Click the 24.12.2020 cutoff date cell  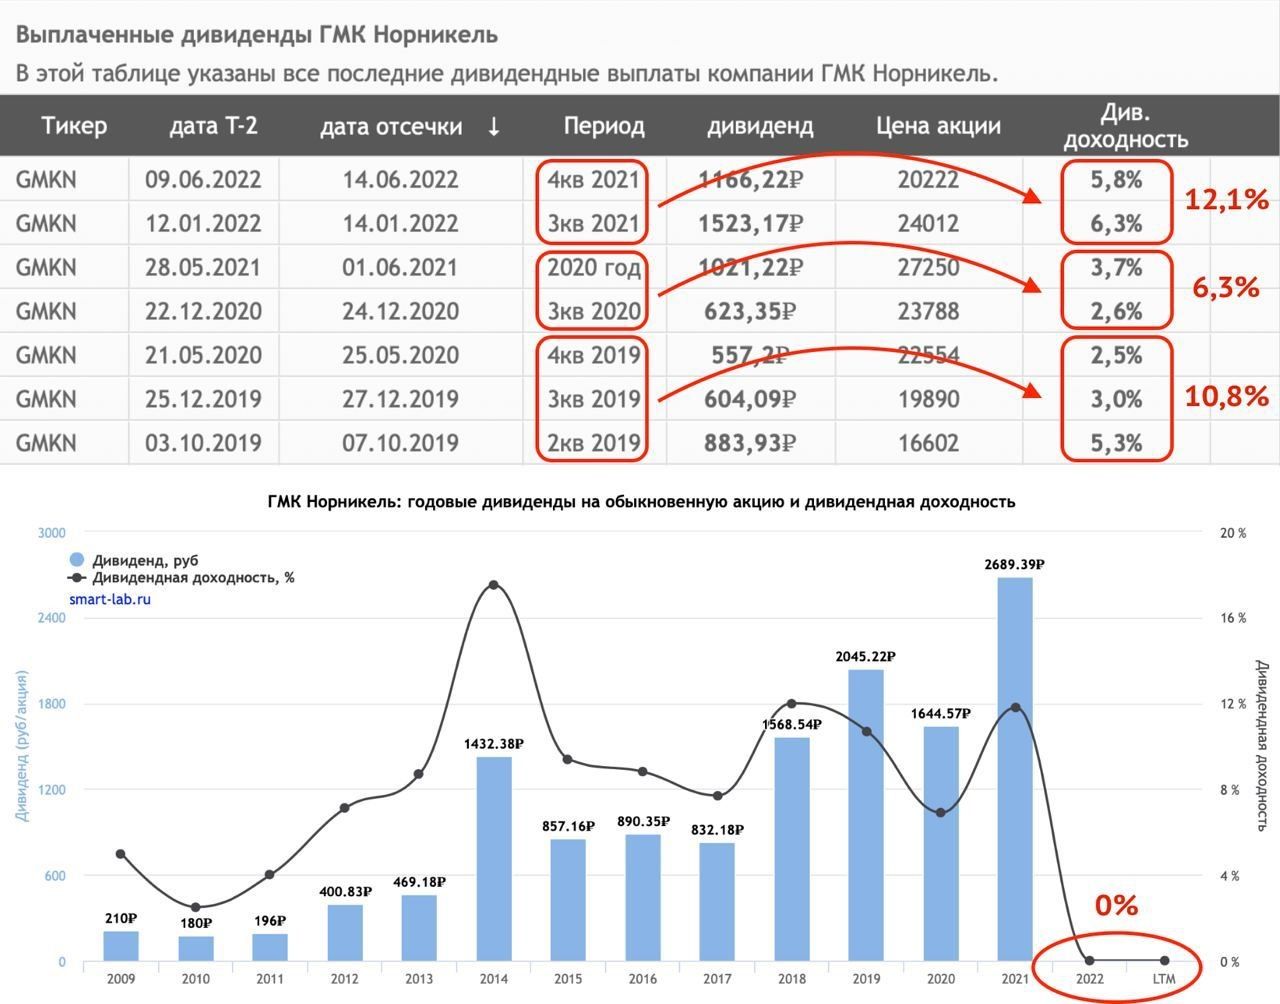point(400,312)
